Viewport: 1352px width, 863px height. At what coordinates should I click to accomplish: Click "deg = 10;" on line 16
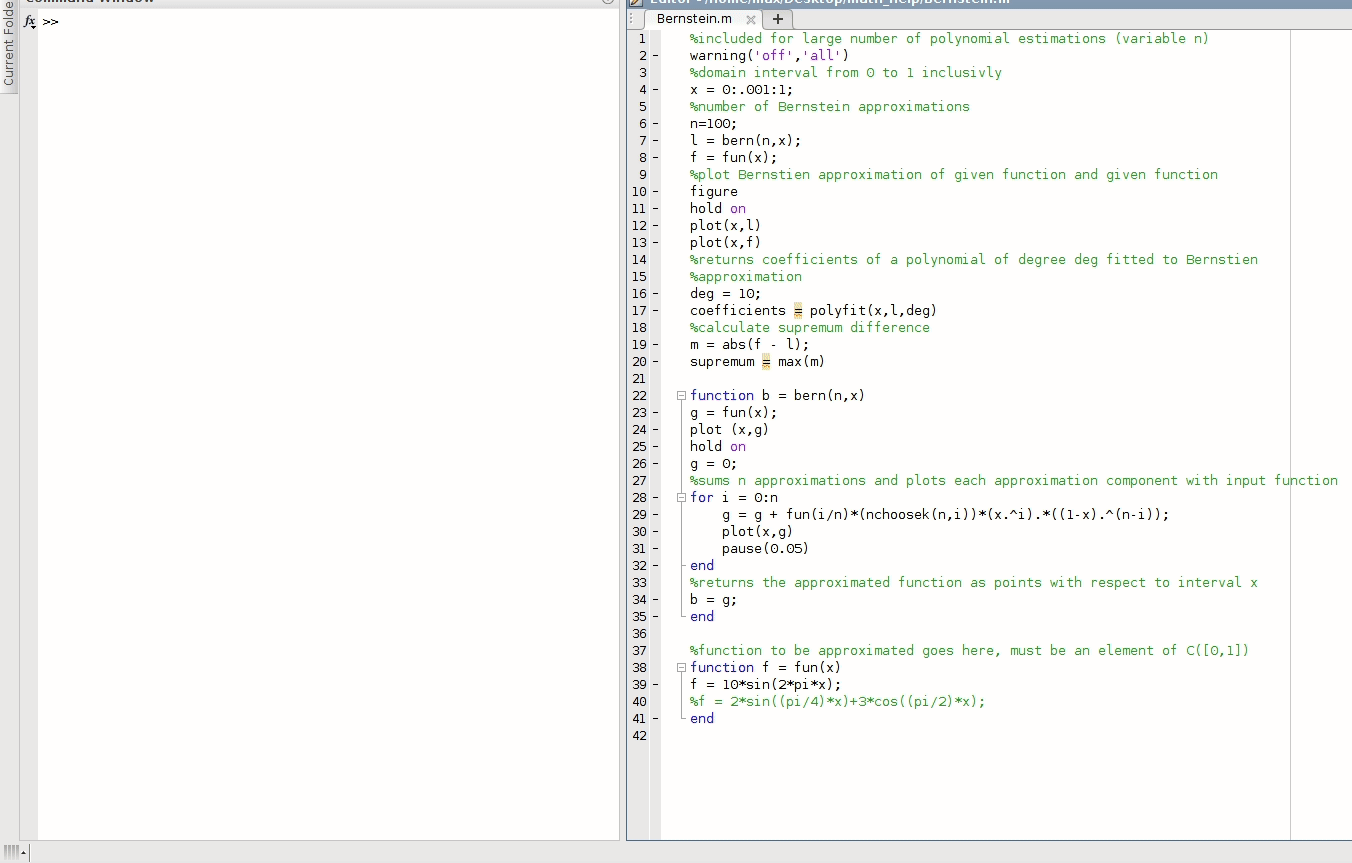(x=725, y=293)
